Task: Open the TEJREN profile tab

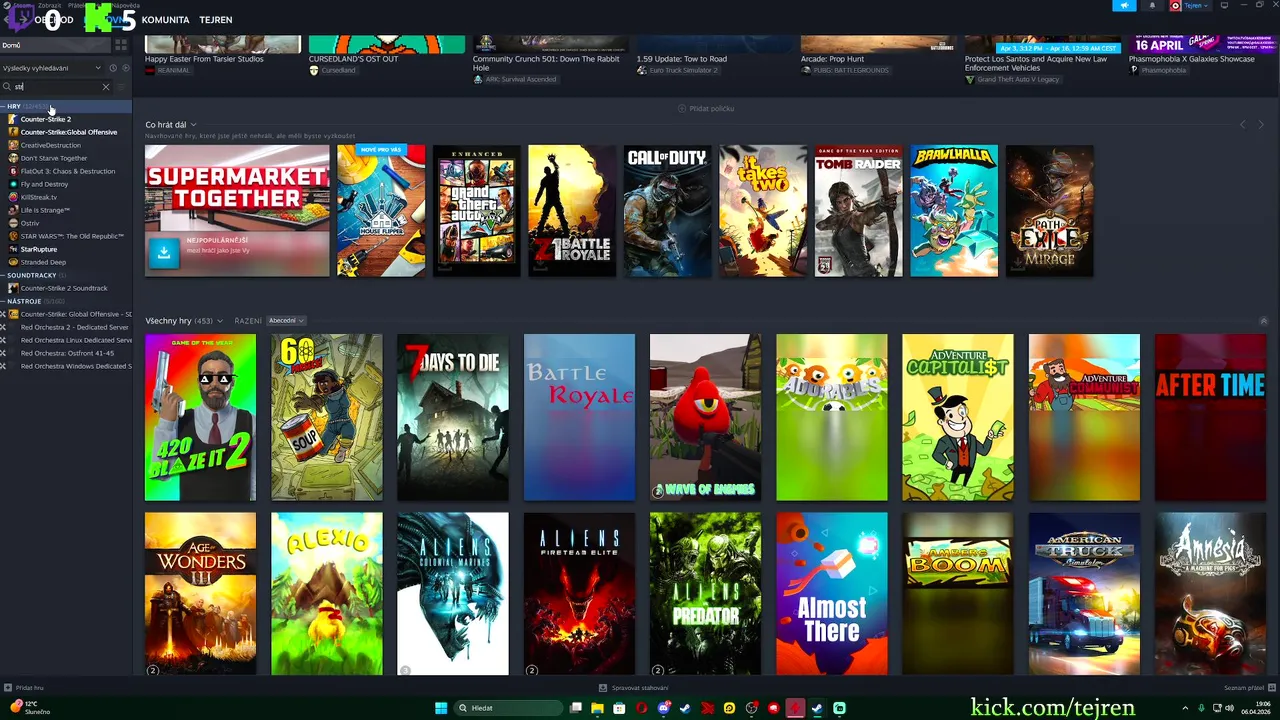Action: 215,20
